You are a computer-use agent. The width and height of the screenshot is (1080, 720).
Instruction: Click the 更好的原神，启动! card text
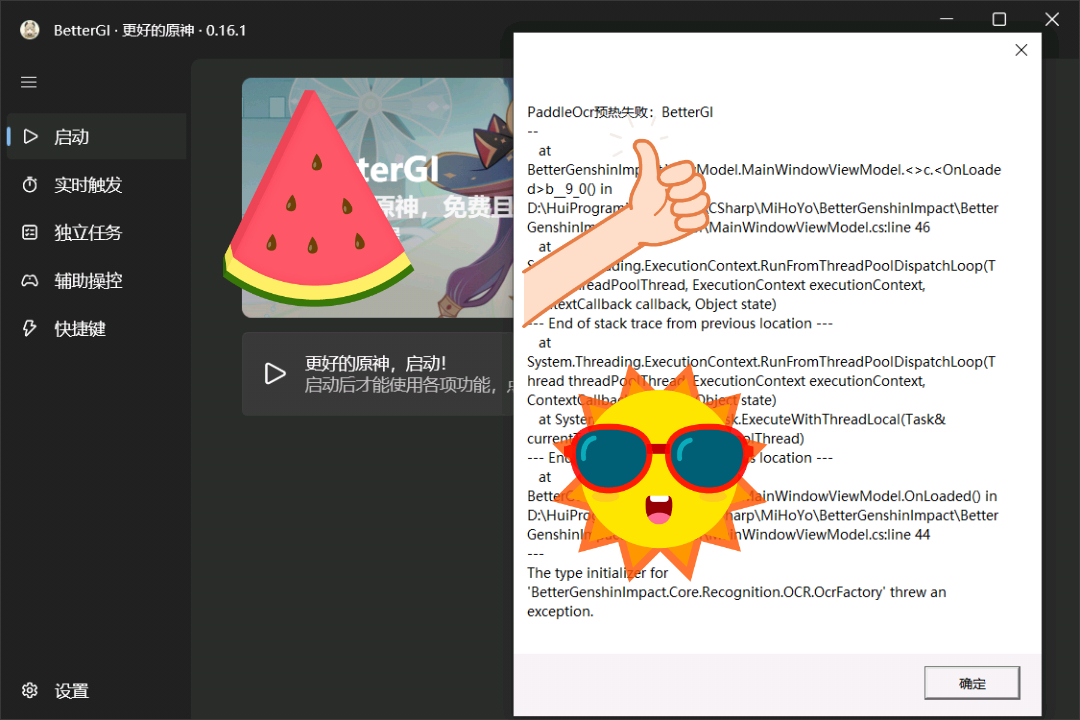[376, 364]
